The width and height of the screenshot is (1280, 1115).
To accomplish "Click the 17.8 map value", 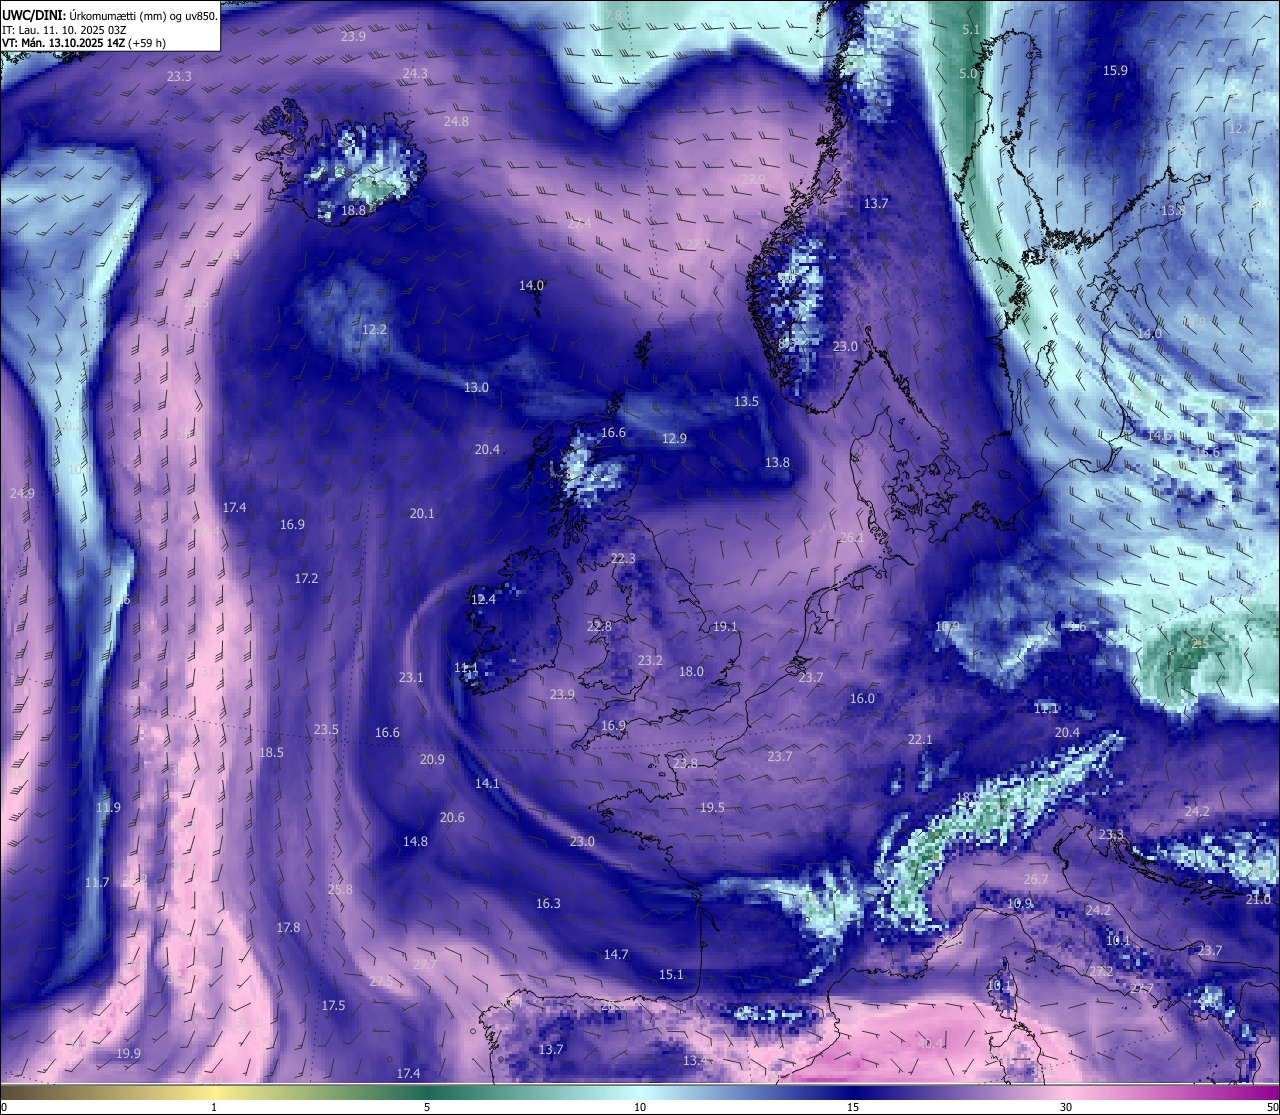I will (x=288, y=927).
